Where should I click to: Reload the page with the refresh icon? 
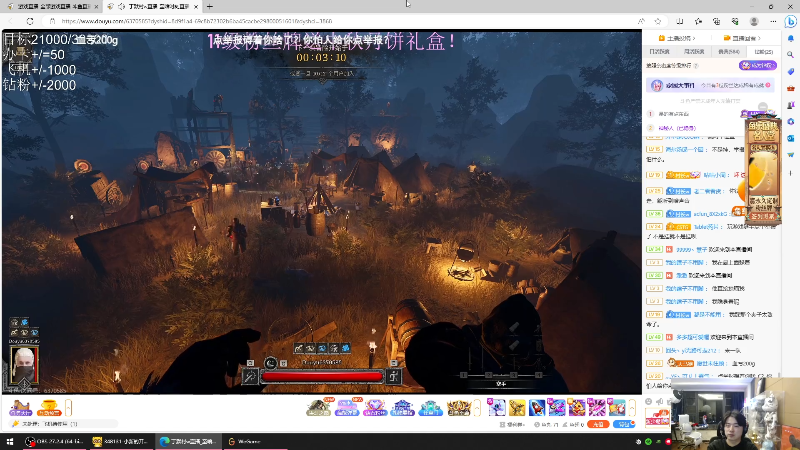point(30,21)
